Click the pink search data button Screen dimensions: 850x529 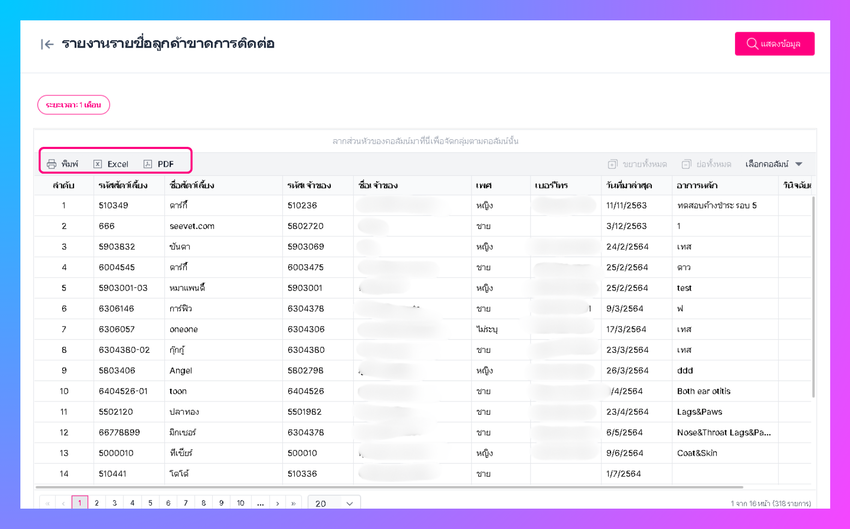pyautogui.click(x=775, y=44)
